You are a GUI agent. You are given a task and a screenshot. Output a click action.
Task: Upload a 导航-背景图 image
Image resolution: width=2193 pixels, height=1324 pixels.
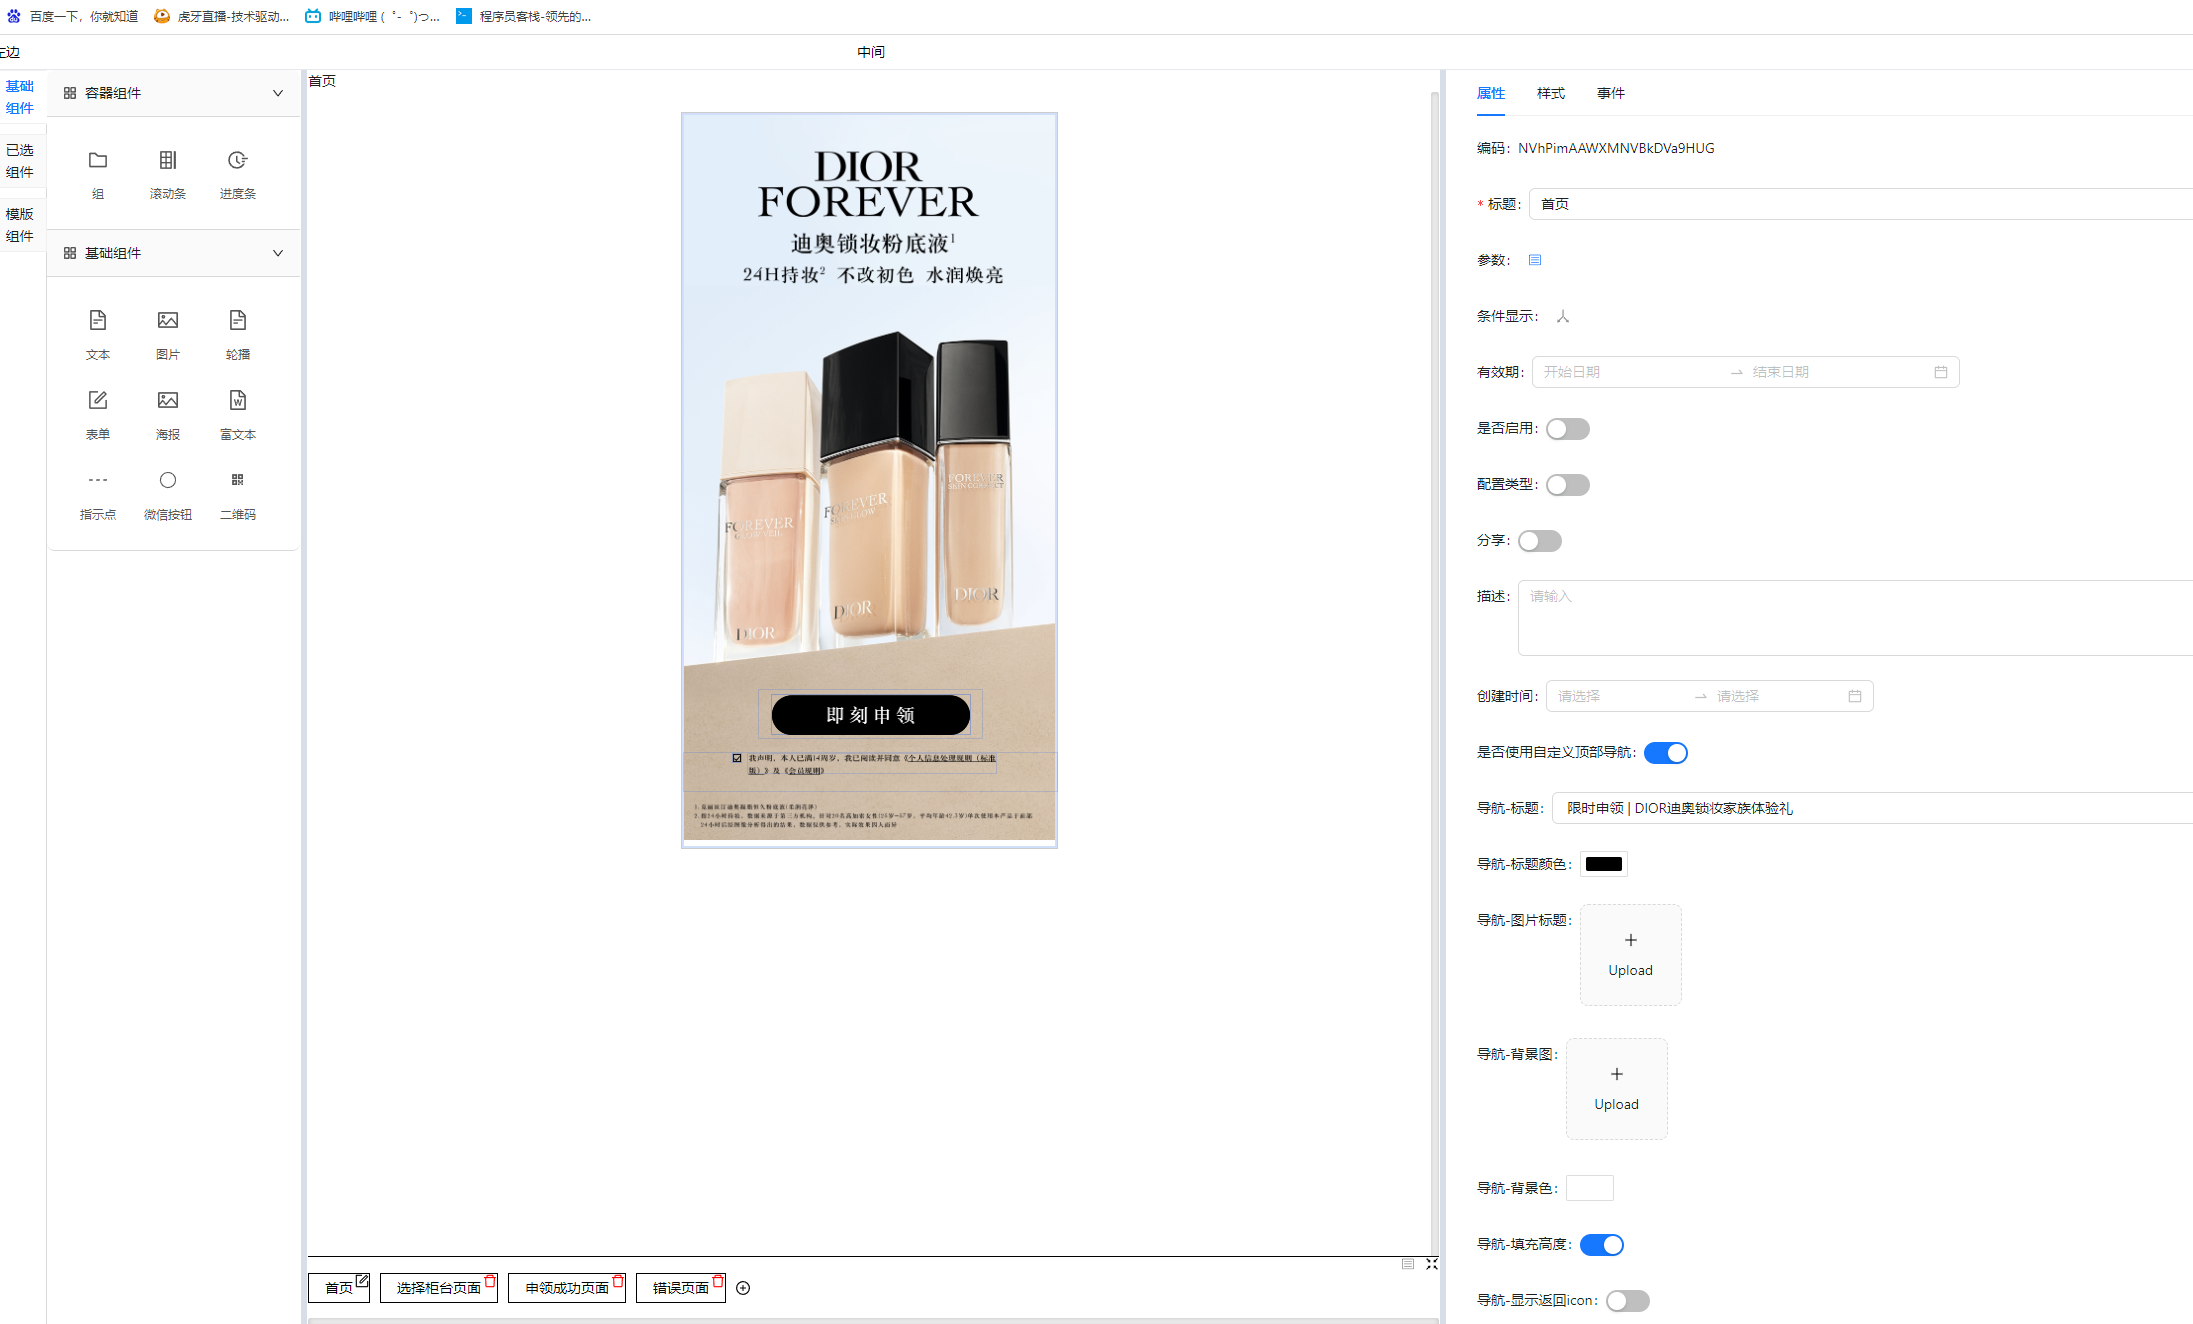1616,1089
